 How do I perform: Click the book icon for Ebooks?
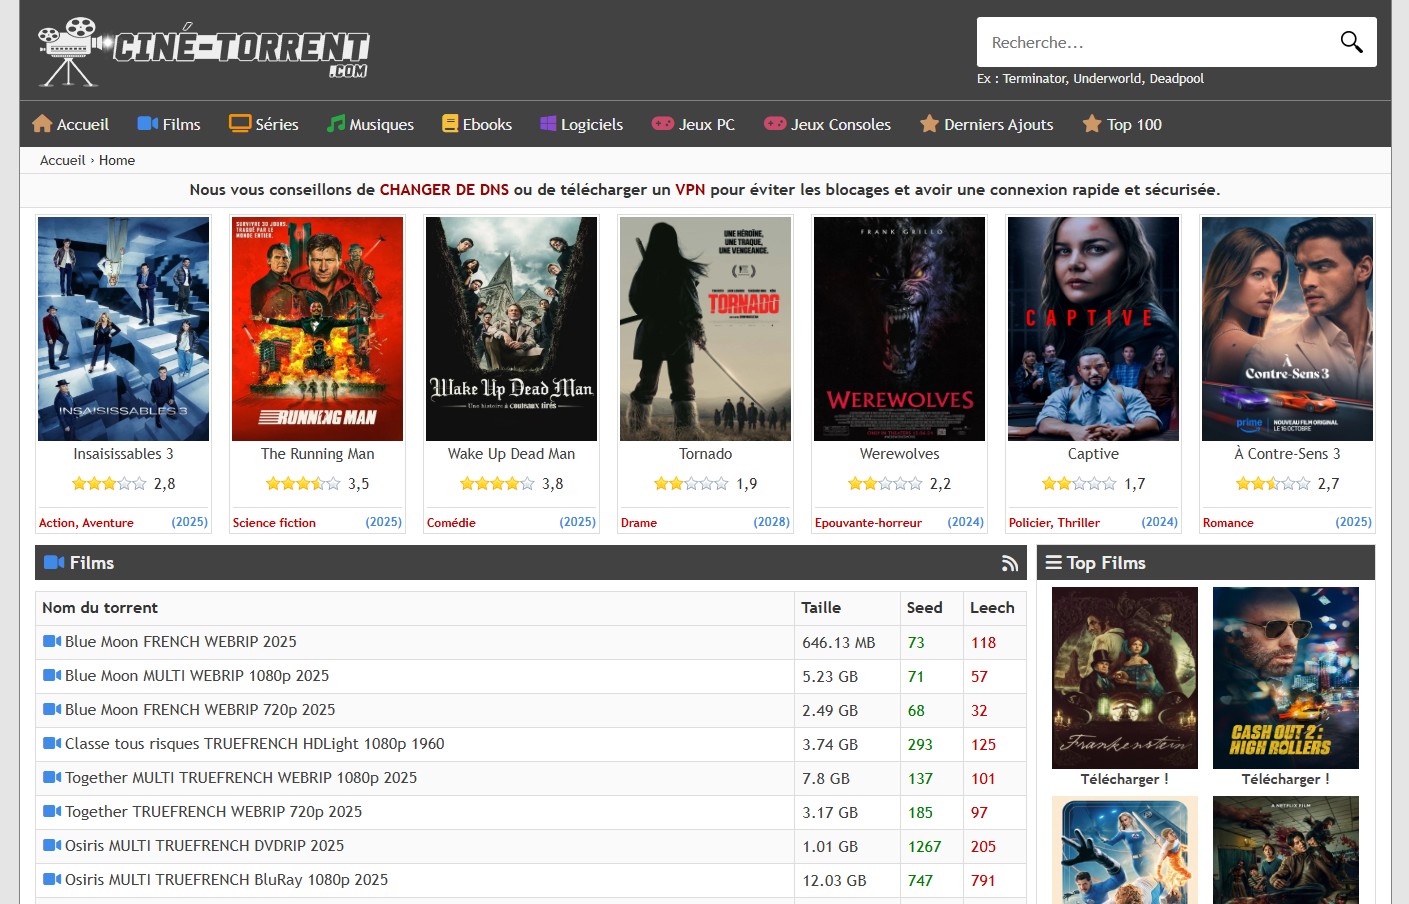click(x=450, y=124)
